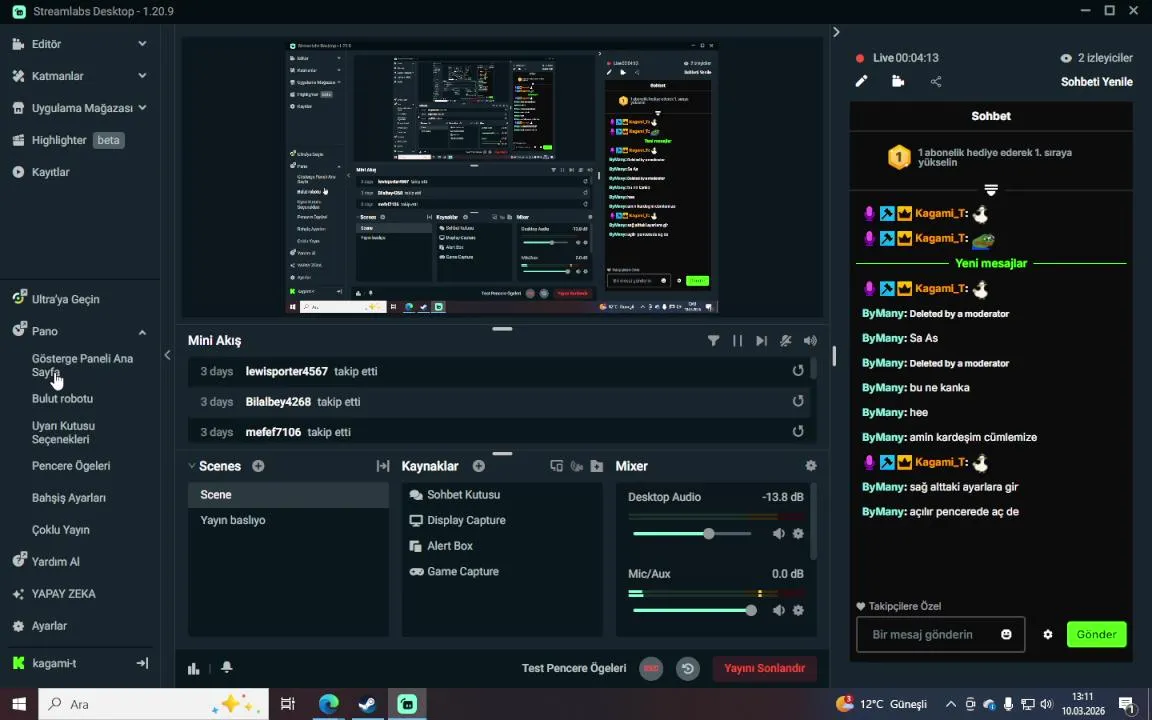Expand the pinned gift leaderboard chevron

pyautogui.click(x=990, y=190)
